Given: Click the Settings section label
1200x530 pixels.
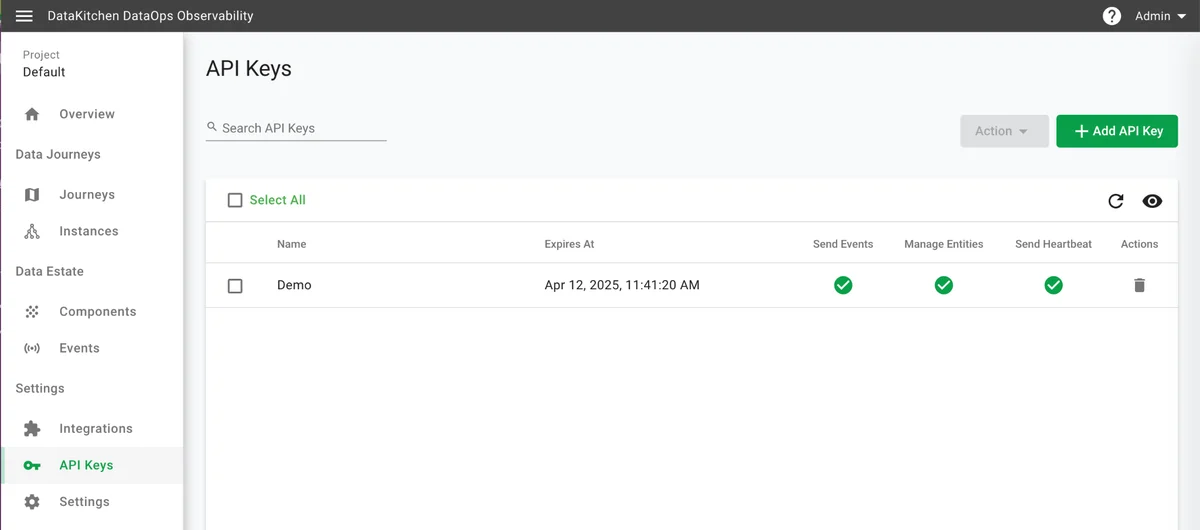Looking at the screenshot, I should pos(40,389).
